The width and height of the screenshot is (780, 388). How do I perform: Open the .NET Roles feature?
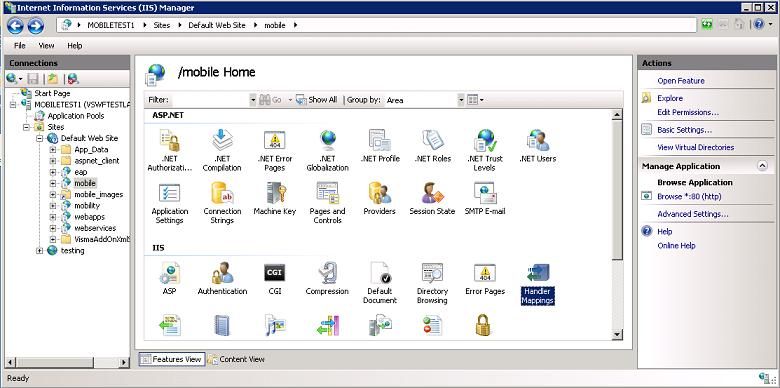433,146
